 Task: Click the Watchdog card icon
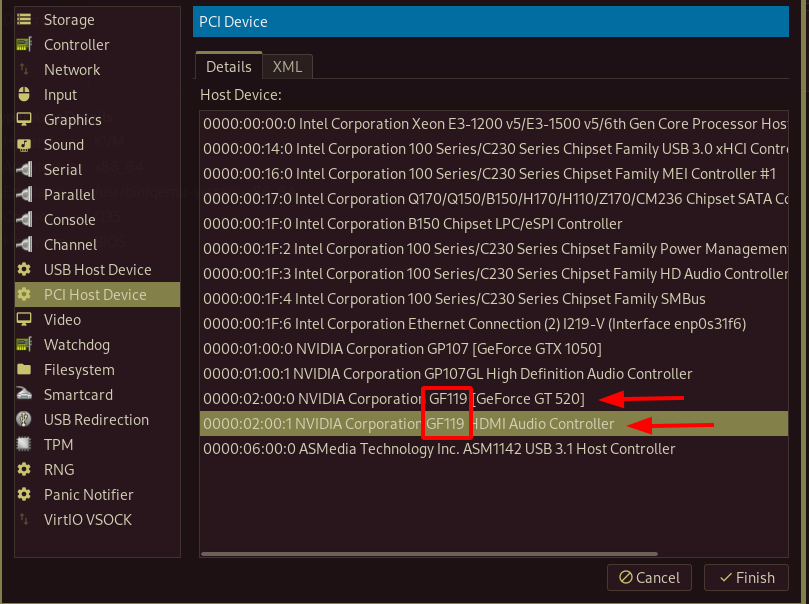pos(24,345)
